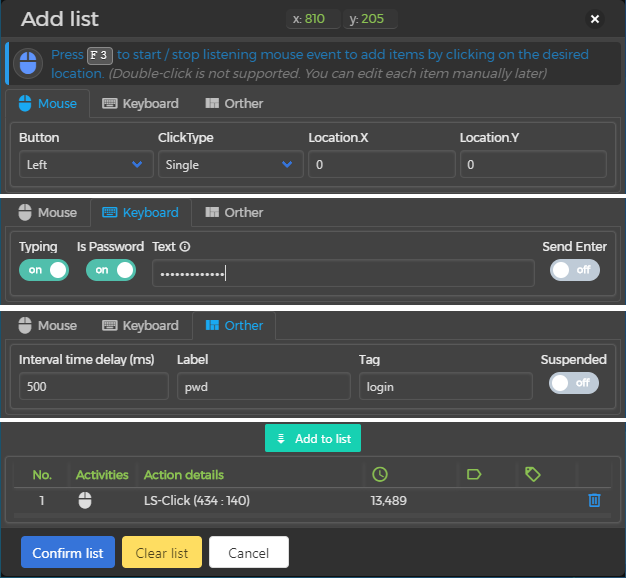The height and width of the screenshot is (578, 626).
Task: Delete row 1 with the trash icon
Action: click(x=594, y=500)
